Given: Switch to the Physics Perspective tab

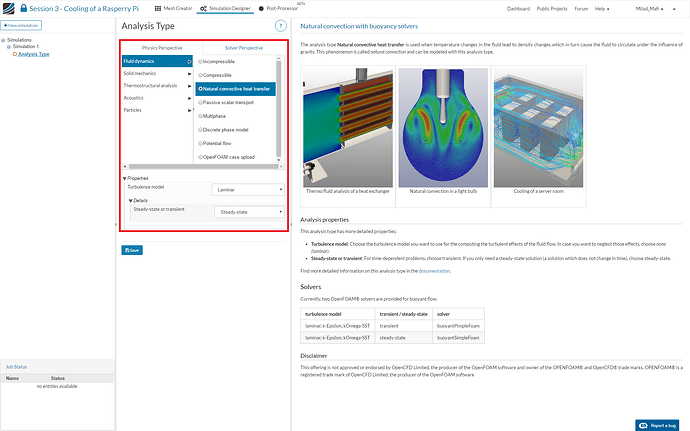Looking at the screenshot, I should coord(162,48).
